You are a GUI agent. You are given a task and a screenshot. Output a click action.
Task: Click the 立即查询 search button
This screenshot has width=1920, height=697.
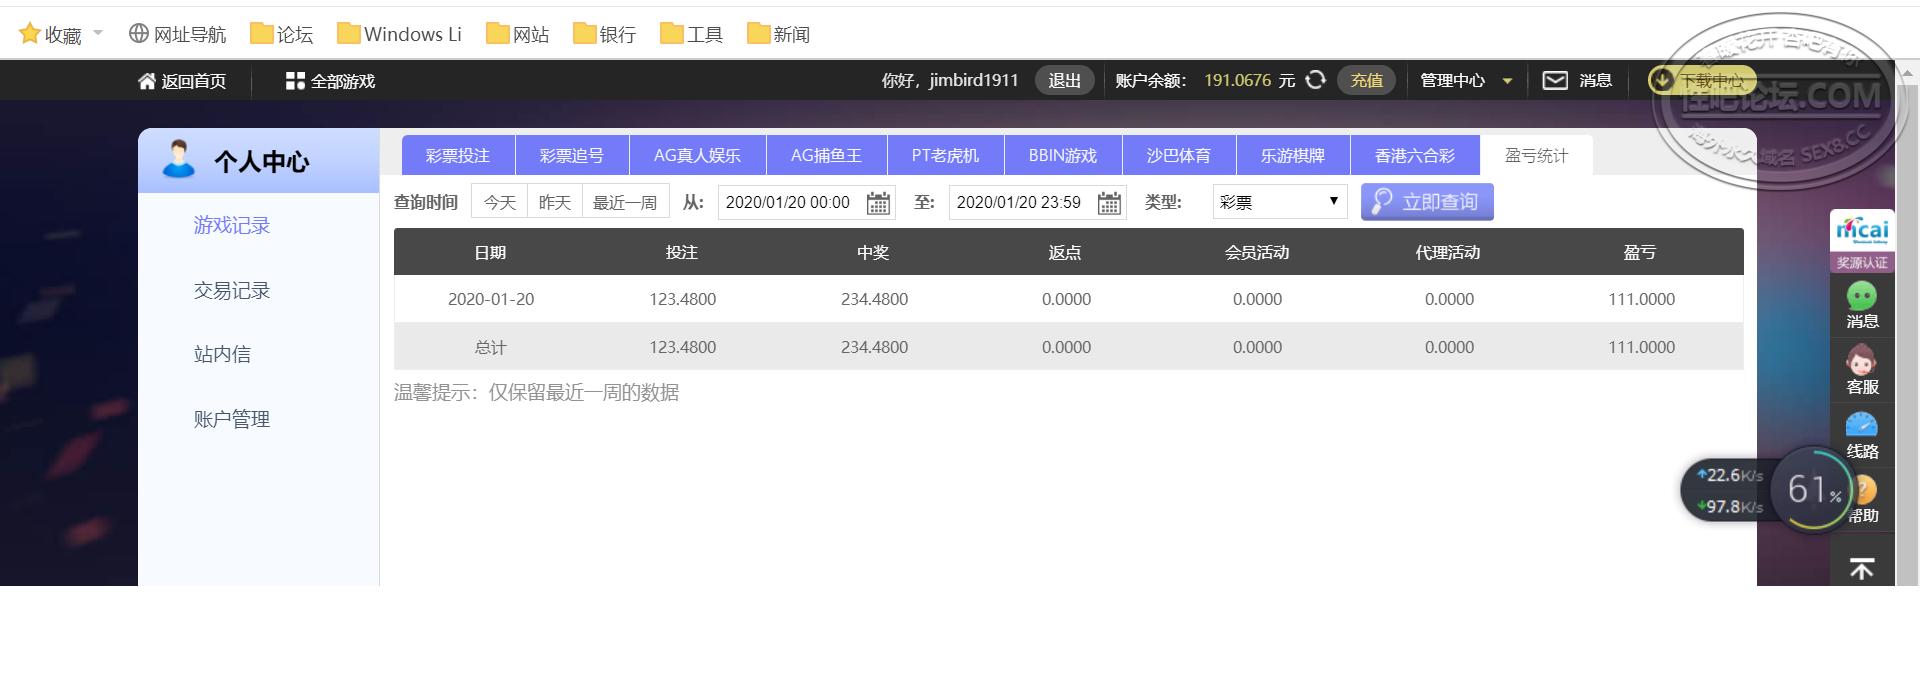pyautogui.click(x=1427, y=202)
